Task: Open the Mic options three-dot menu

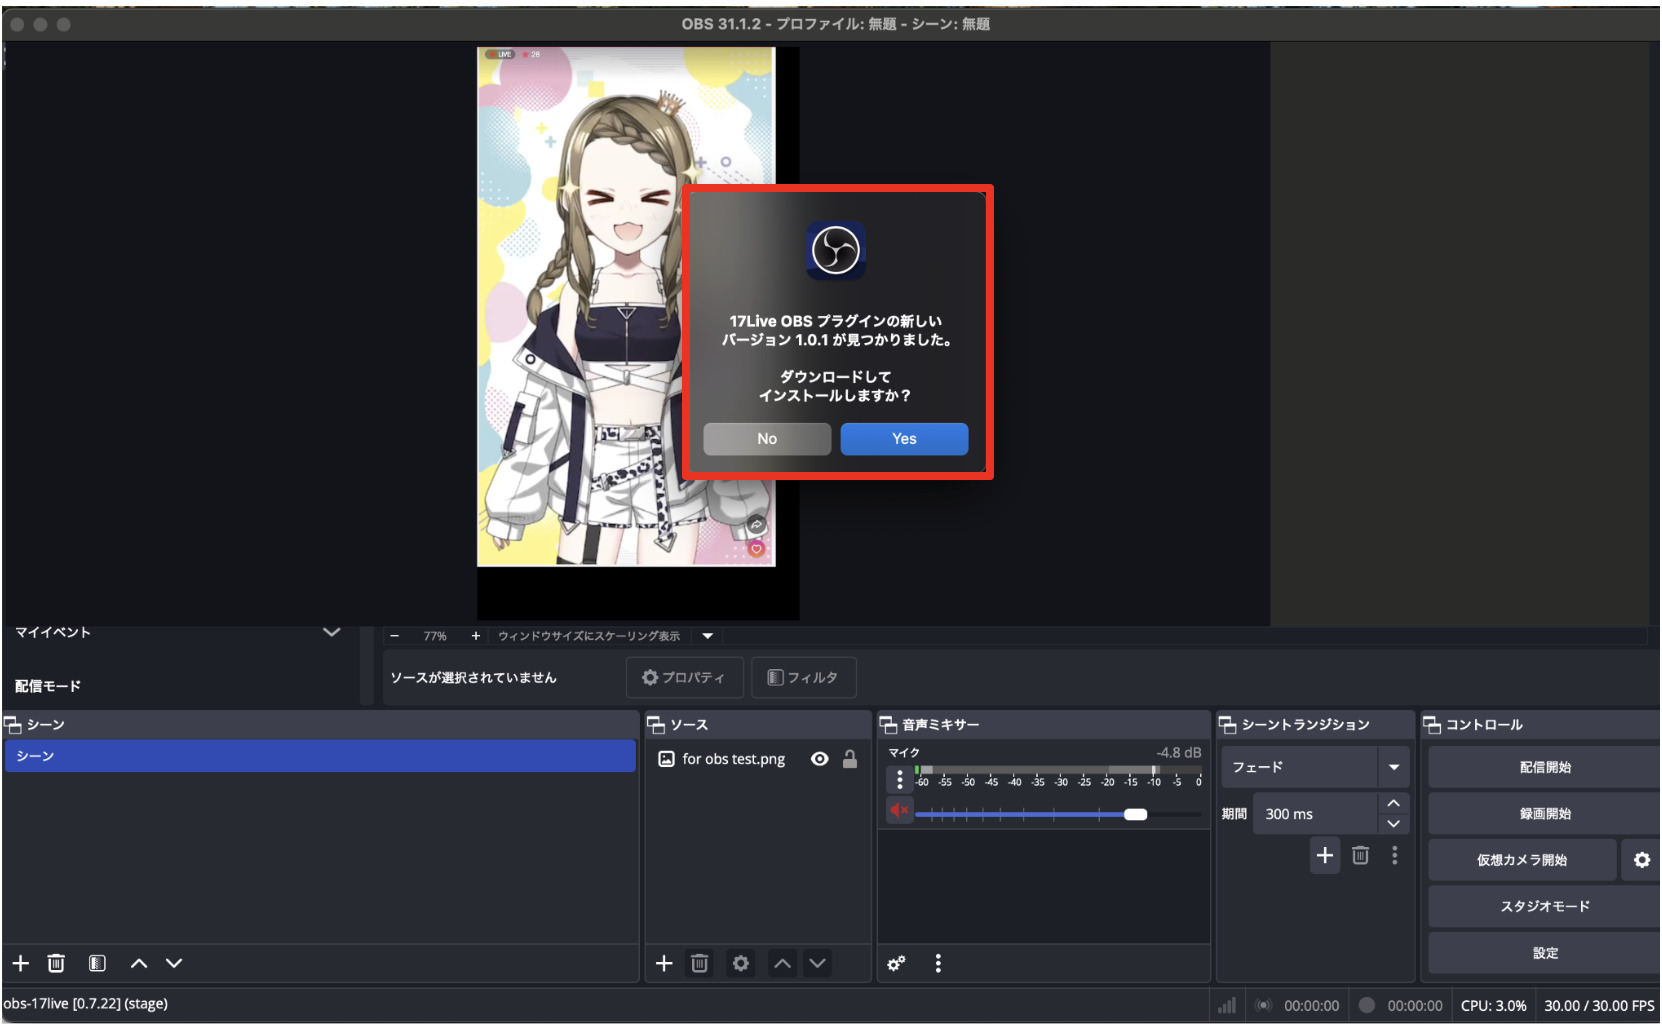Action: tap(900, 779)
